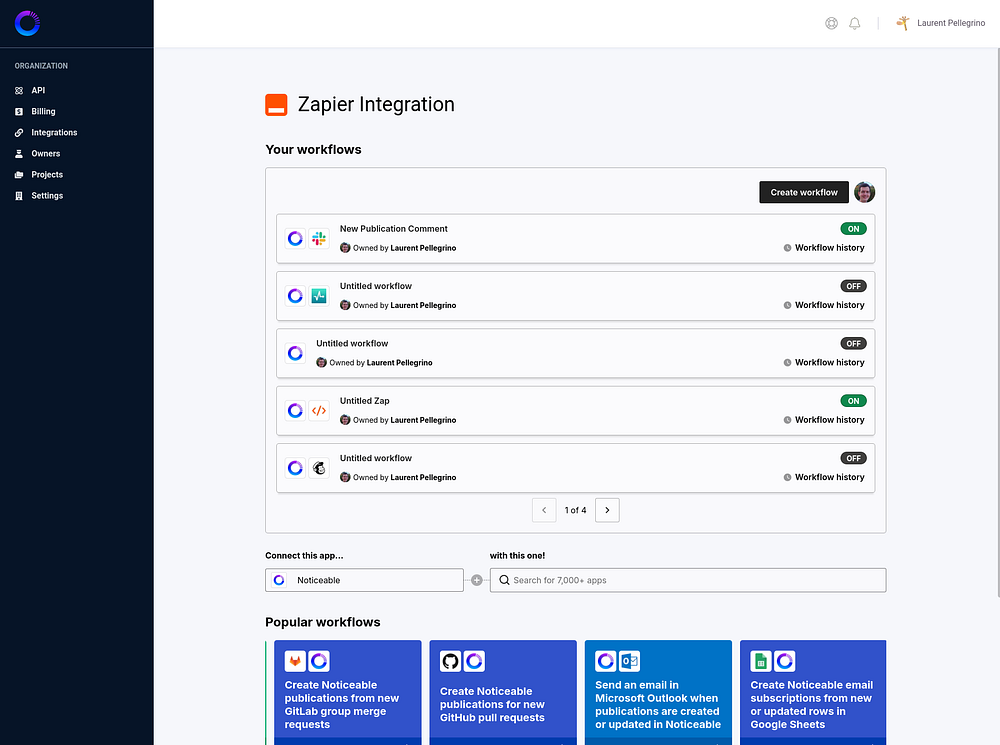Image resolution: width=1000 pixels, height=745 pixels.
Task: Click the GitHub icon on popular workflow card
Action: click(x=450, y=661)
